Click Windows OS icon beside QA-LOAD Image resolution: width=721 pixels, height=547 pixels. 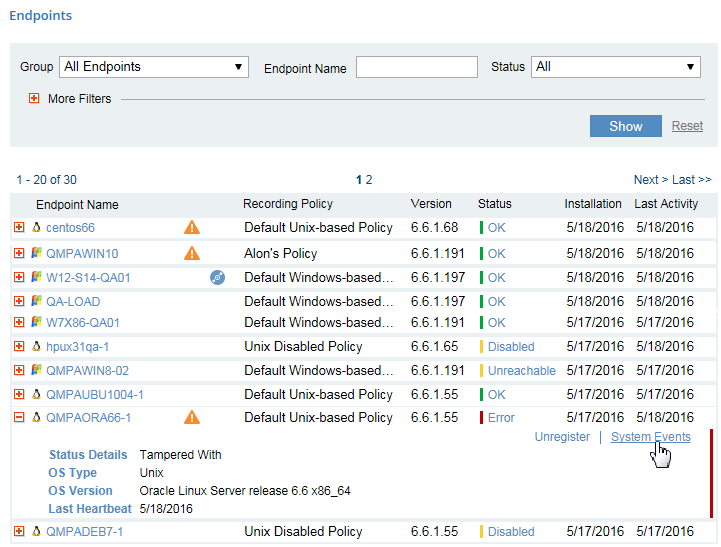click(x=36, y=301)
